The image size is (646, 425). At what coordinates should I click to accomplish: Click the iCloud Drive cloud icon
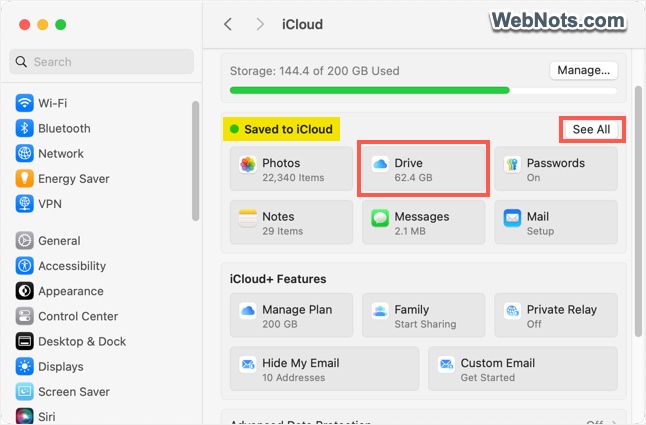[x=380, y=165]
